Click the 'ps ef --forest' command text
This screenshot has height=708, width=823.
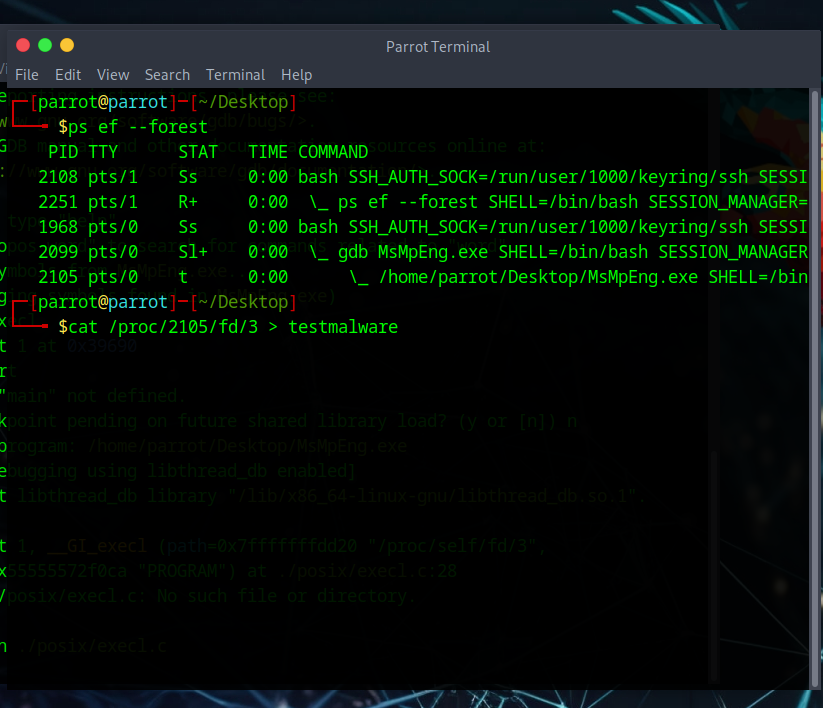(x=138, y=127)
